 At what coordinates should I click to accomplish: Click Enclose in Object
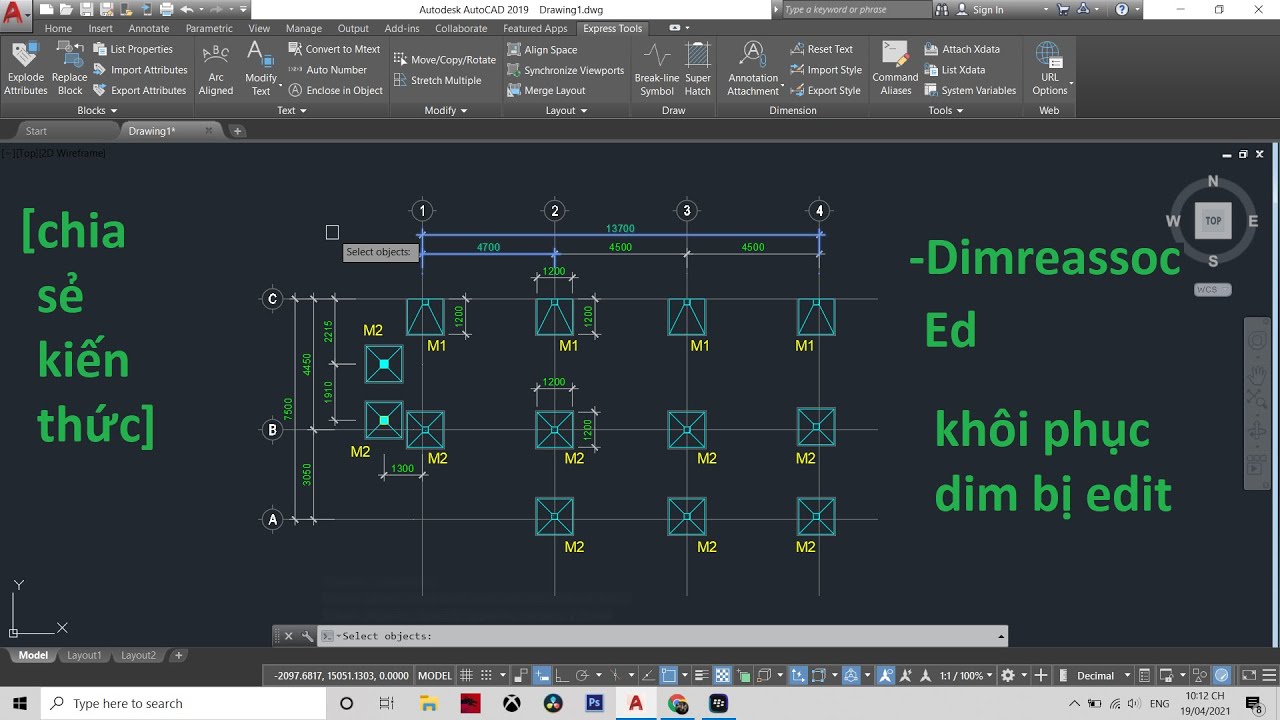(x=336, y=90)
